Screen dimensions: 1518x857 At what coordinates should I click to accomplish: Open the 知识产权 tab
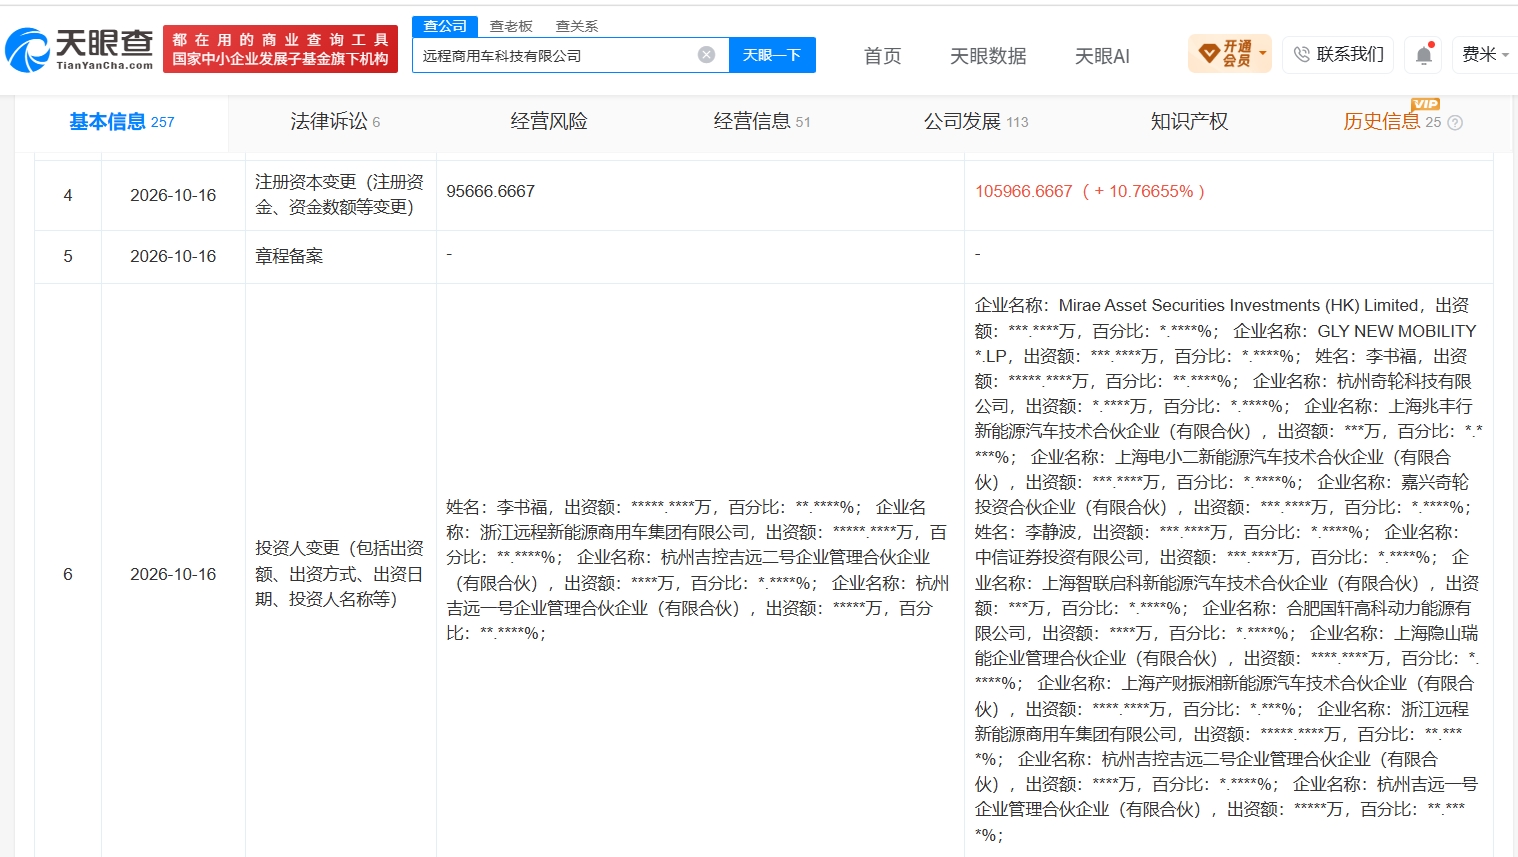[x=1189, y=122]
